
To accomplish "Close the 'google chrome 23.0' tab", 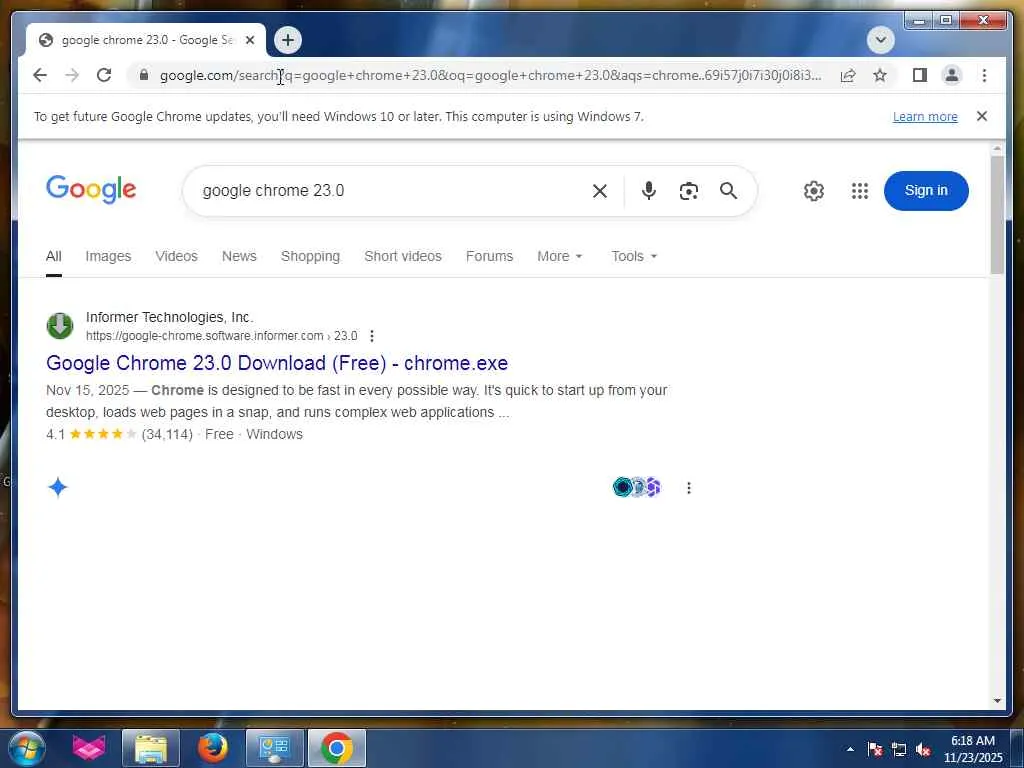I will (249, 40).
